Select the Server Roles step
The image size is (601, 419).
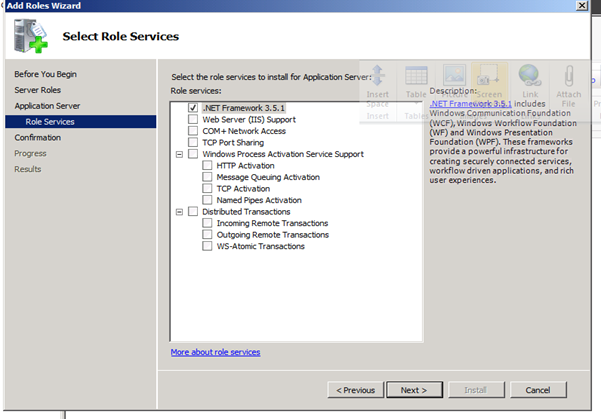tap(38, 90)
